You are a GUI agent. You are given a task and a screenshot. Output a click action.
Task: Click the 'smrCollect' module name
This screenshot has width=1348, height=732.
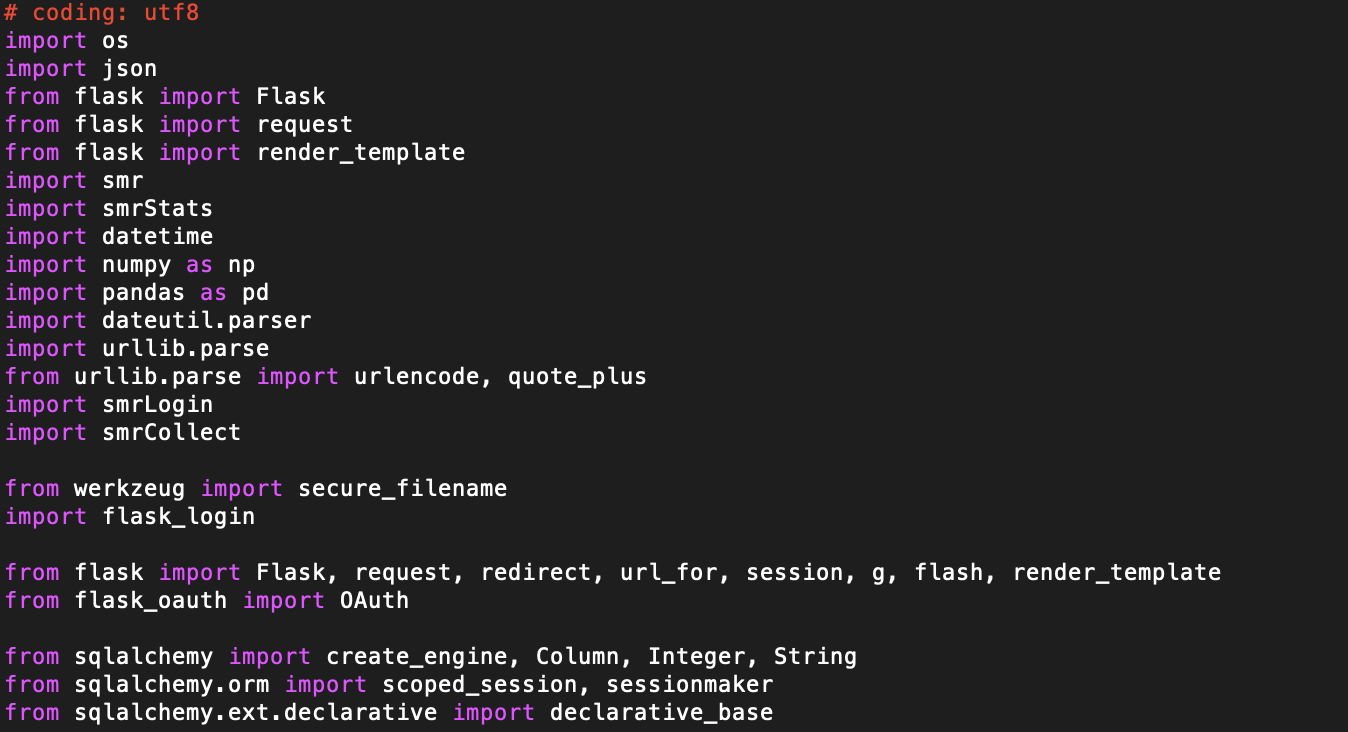tap(172, 433)
